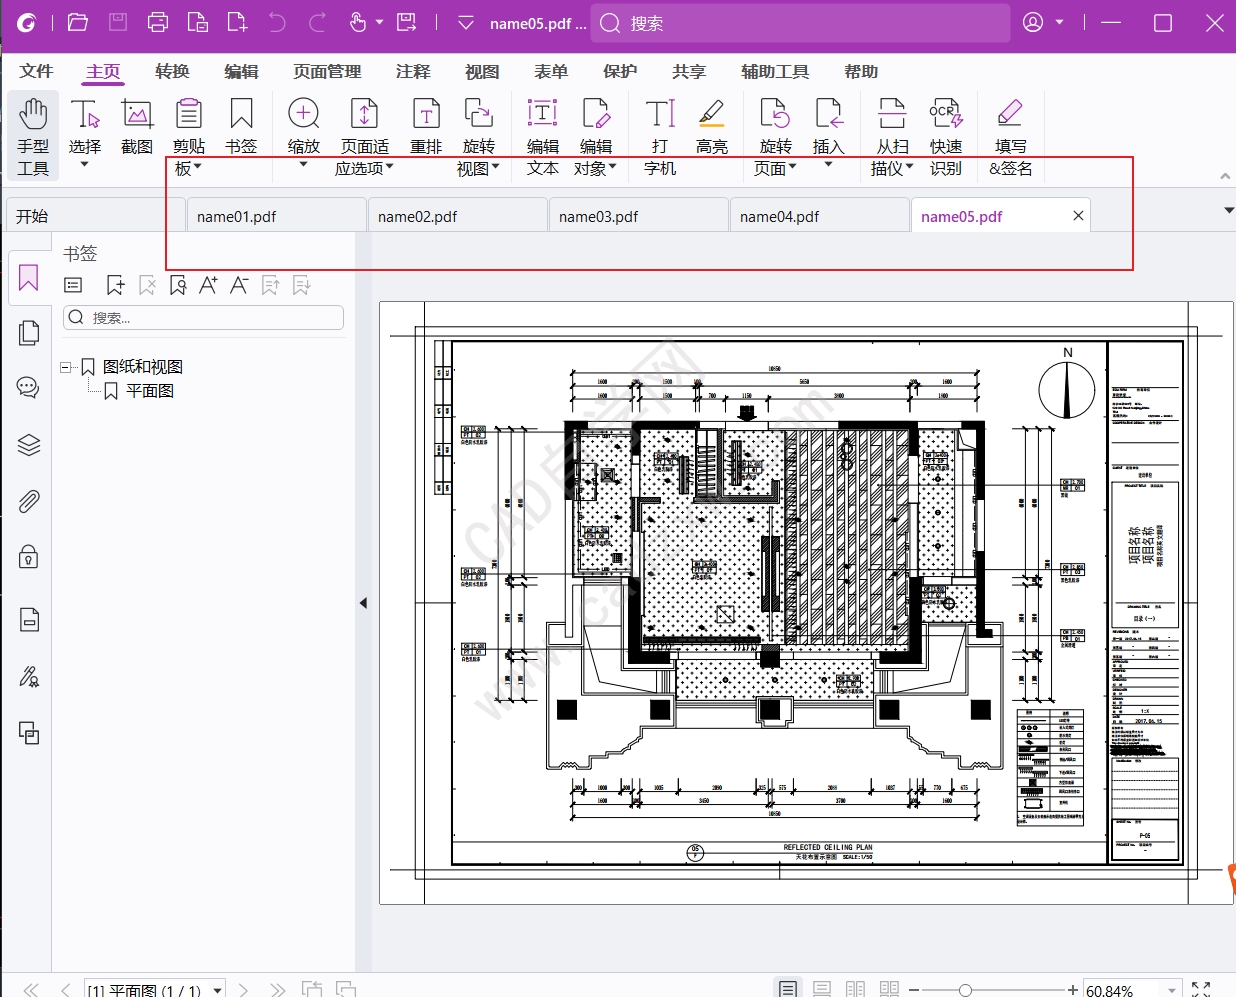Increase bookmark font size (A+)

click(208, 286)
